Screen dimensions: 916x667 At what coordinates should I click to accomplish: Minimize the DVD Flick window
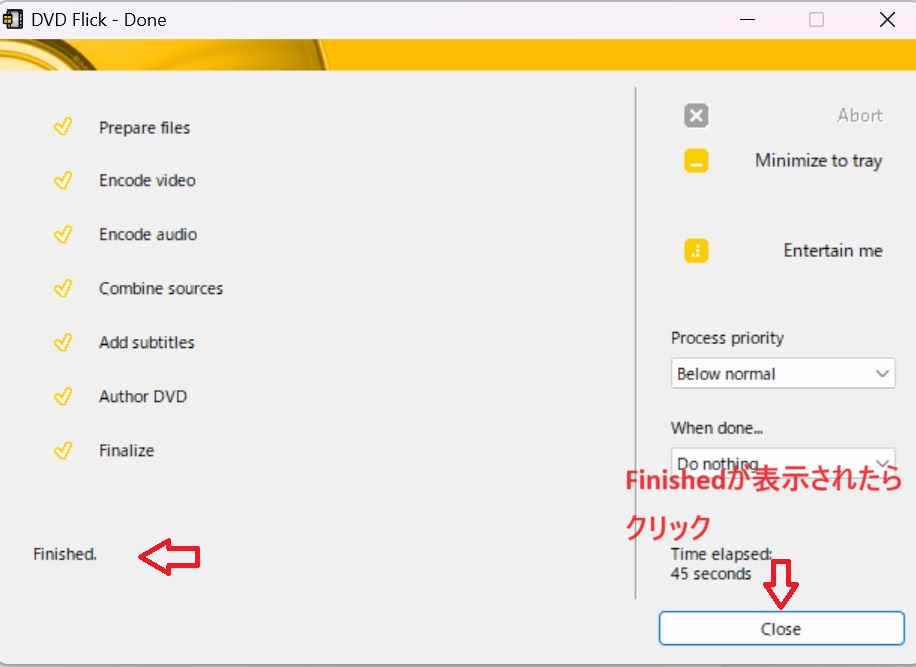coord(747,19)
